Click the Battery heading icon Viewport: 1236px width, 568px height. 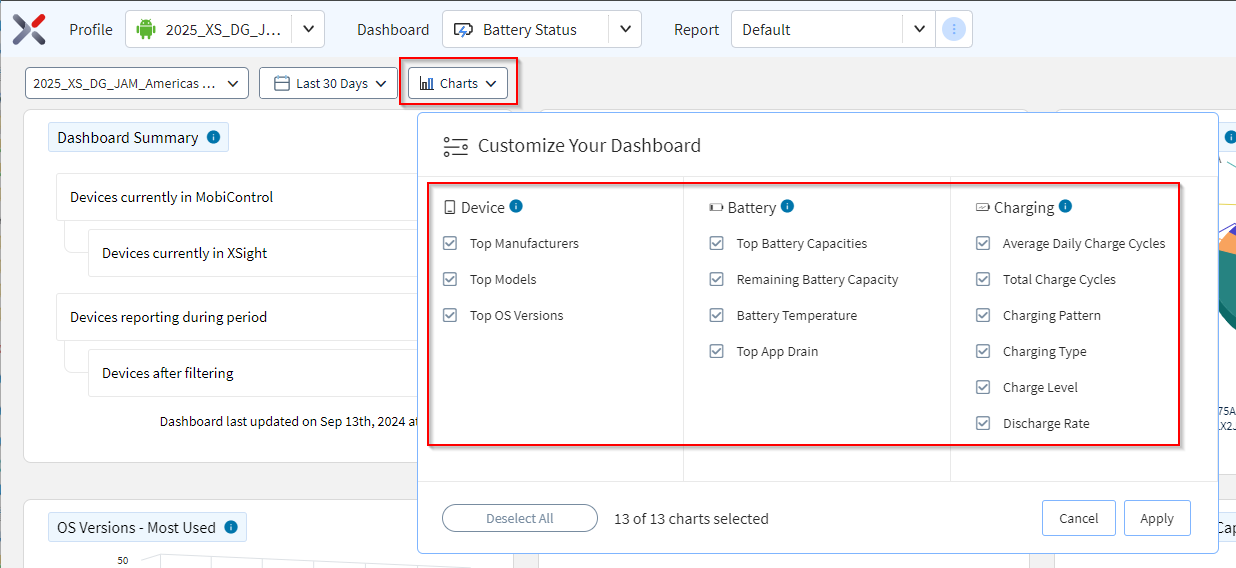(716, 208)
